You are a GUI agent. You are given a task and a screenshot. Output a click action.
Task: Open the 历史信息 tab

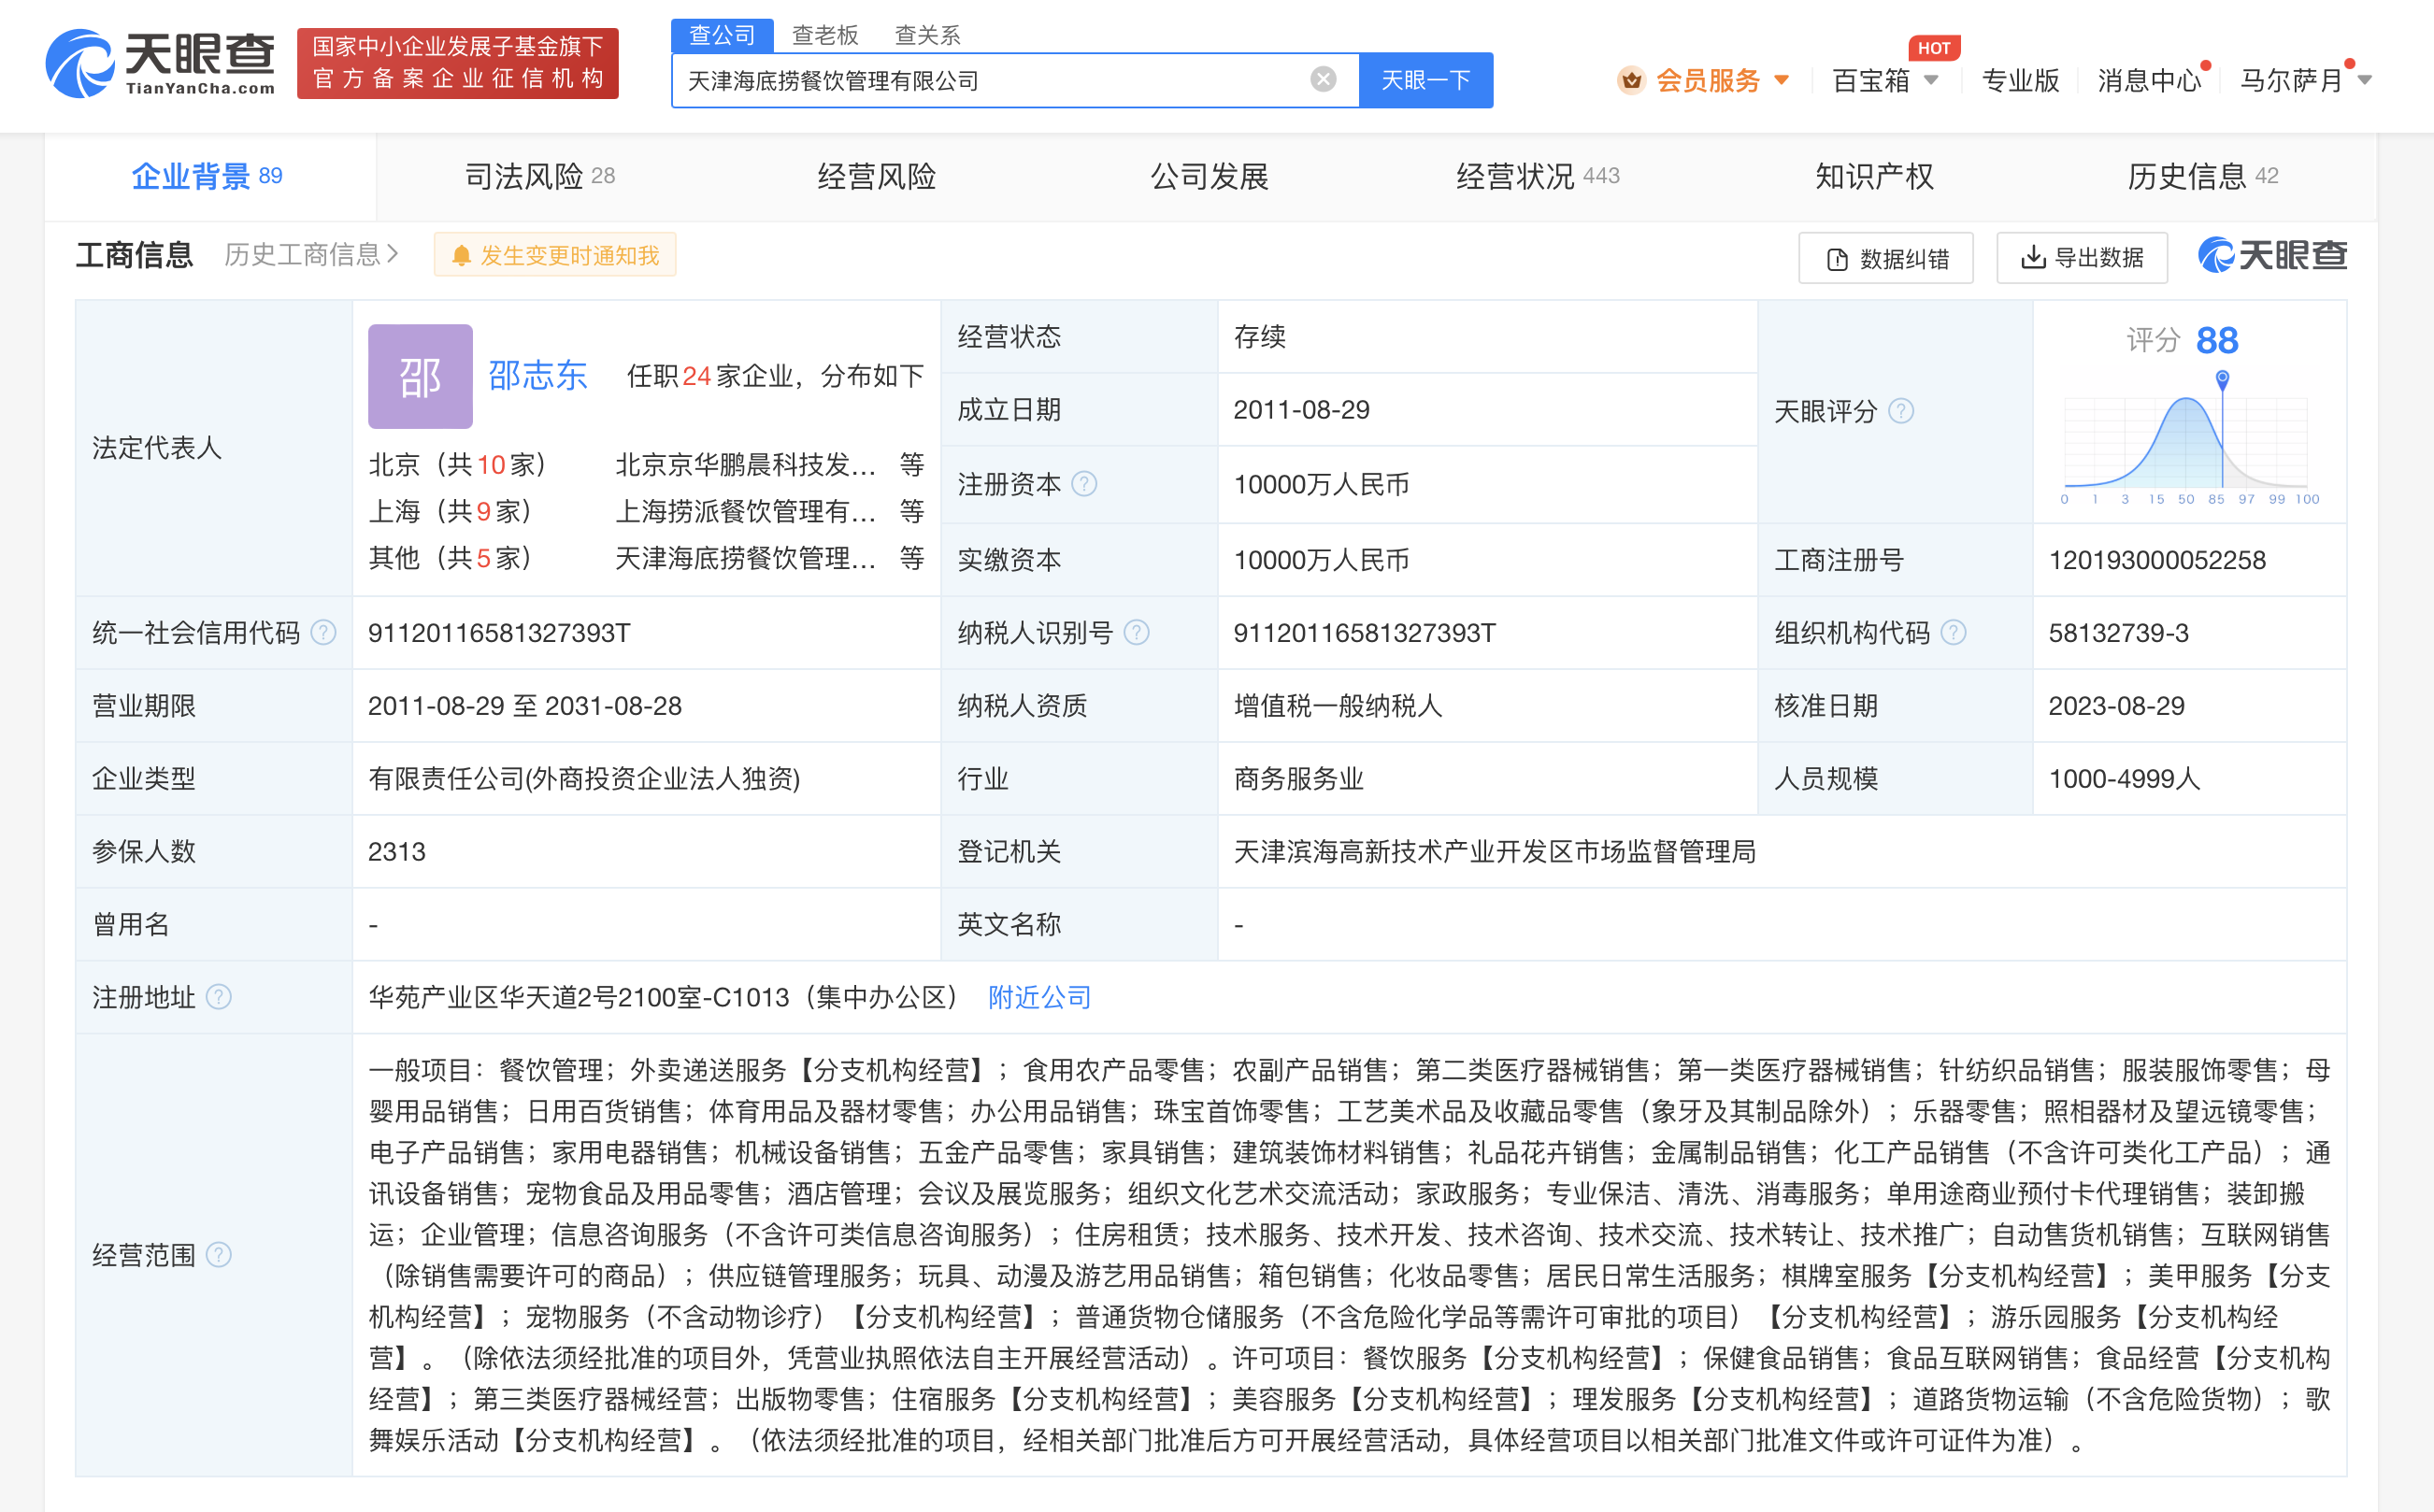click(x=2202, y=176)
